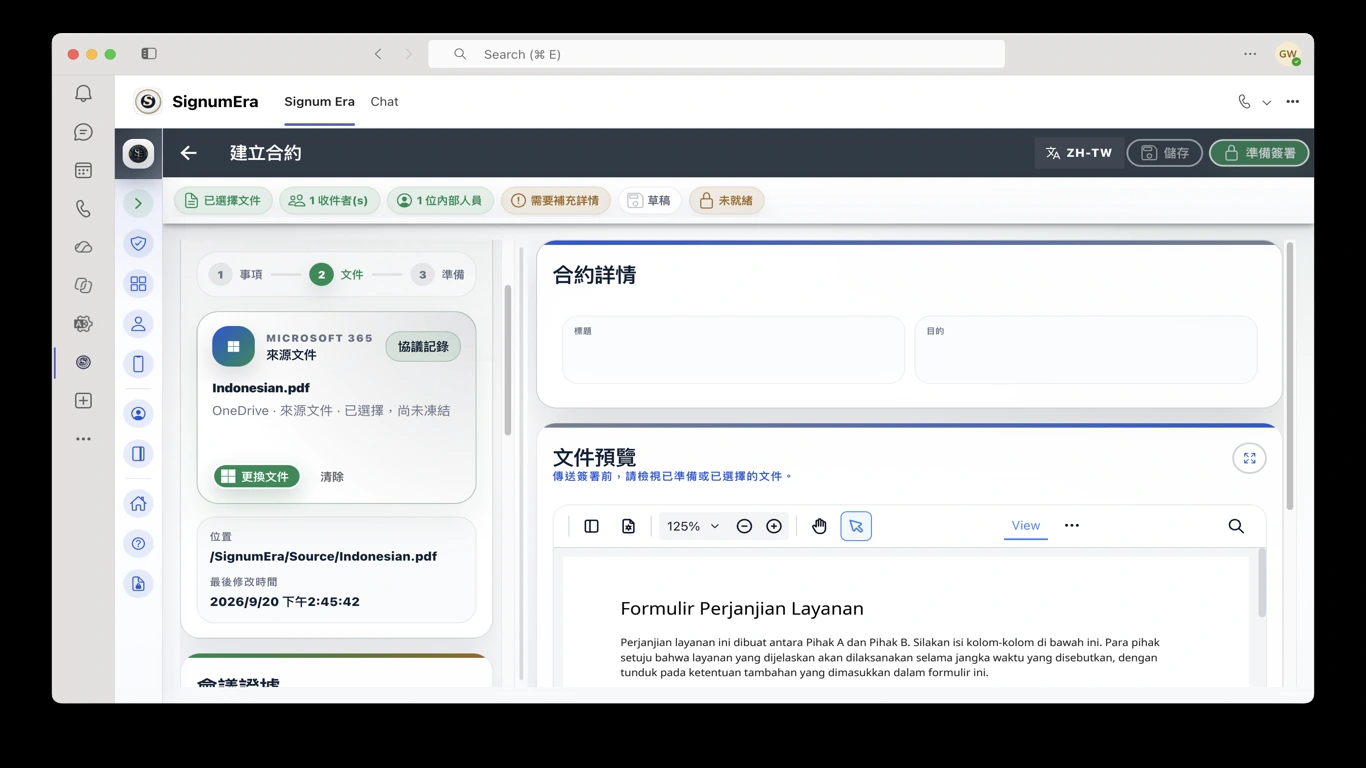The image size is (1366, 768).
Task: Open the activity bell notifications
Action: click(x=83, y=93)
